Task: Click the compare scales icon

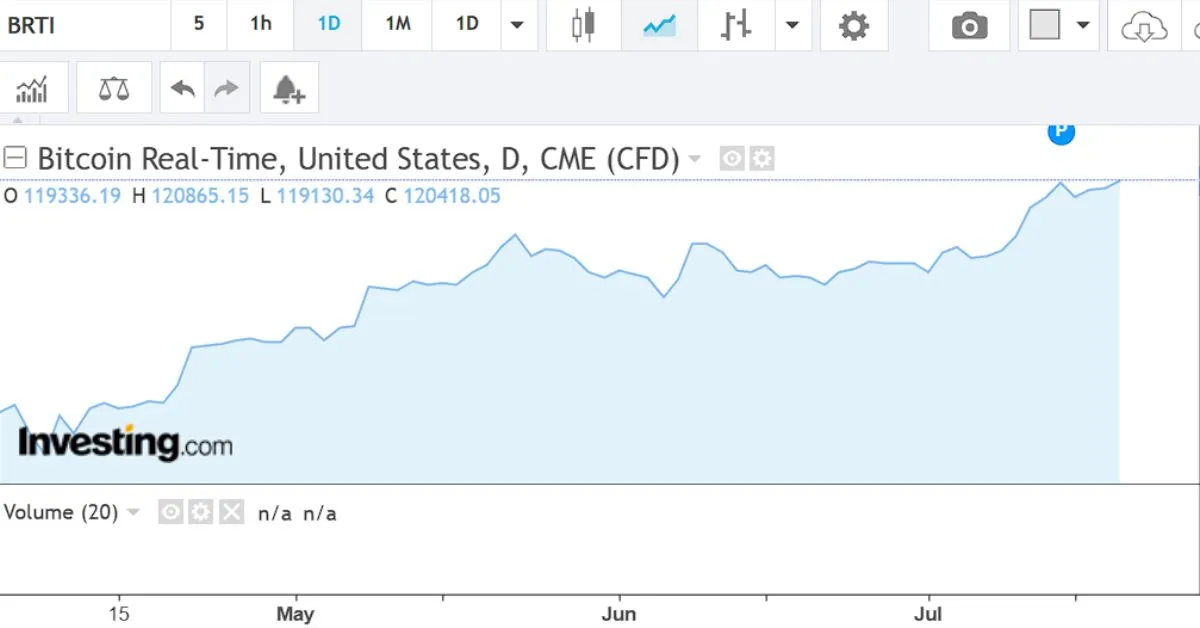Action: pyautogui.click(x=114, y=89)
